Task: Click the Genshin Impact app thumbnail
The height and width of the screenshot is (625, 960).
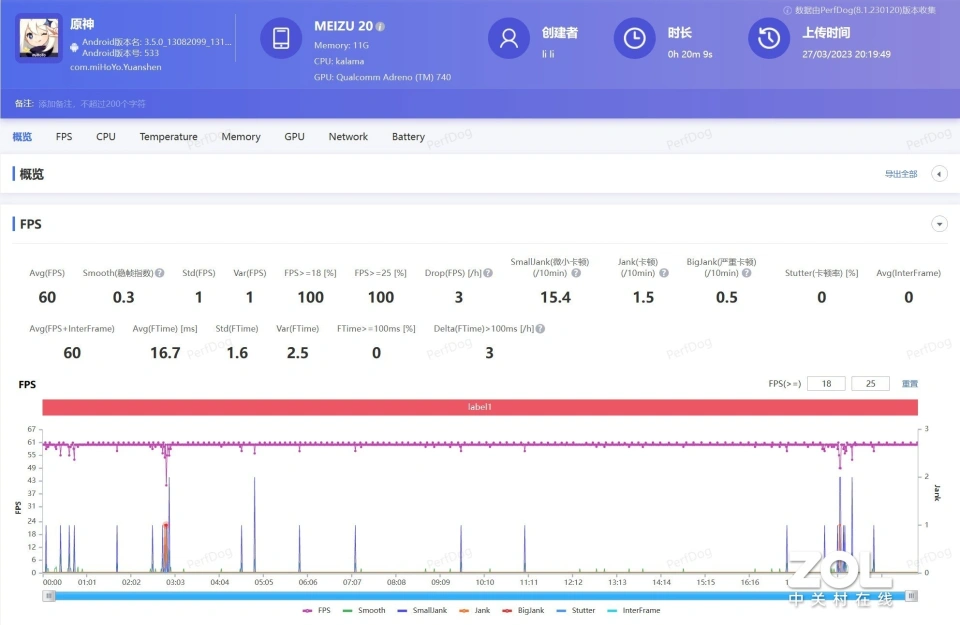Action: (38, 39)
